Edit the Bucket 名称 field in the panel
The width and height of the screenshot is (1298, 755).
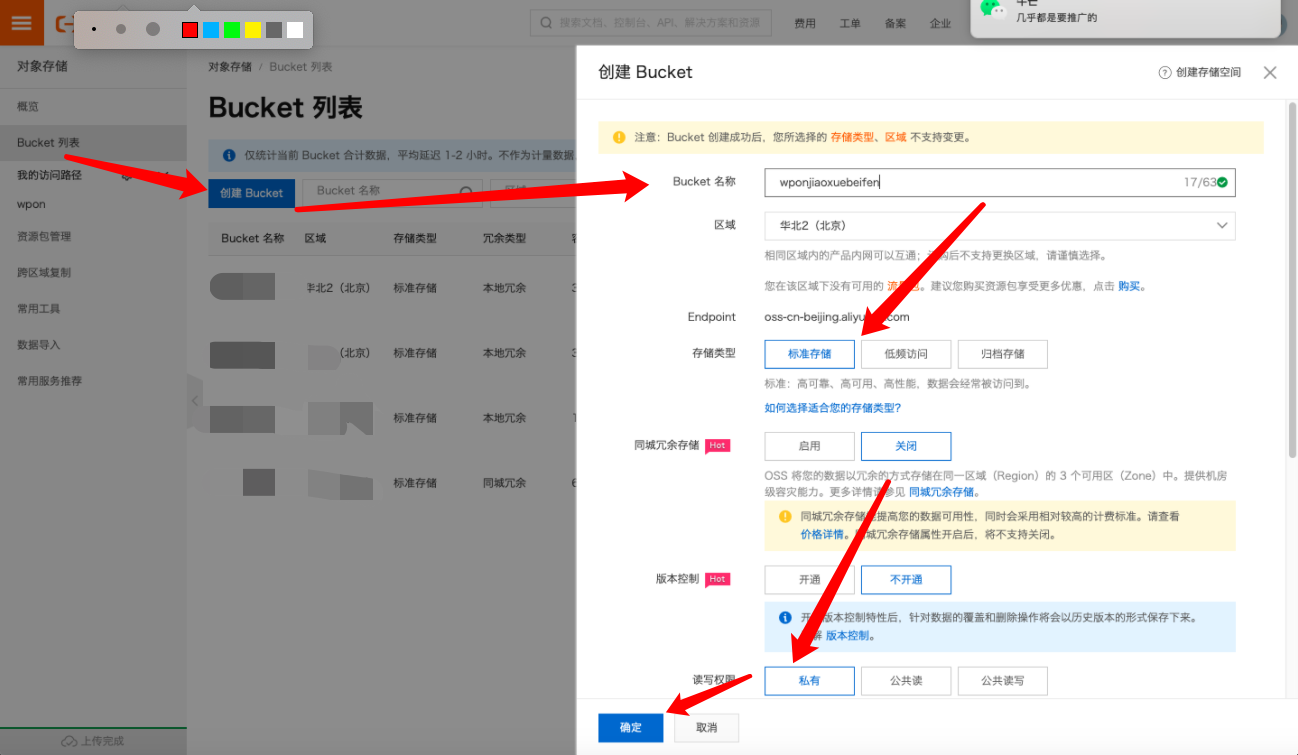[1000, 182]
